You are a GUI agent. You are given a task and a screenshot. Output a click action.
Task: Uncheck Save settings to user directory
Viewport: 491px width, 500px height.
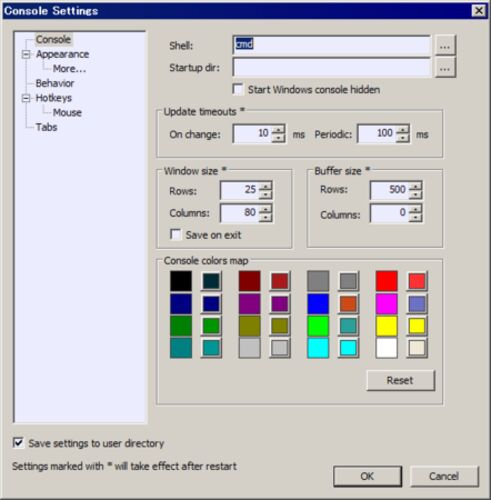(x=18, y=443)
